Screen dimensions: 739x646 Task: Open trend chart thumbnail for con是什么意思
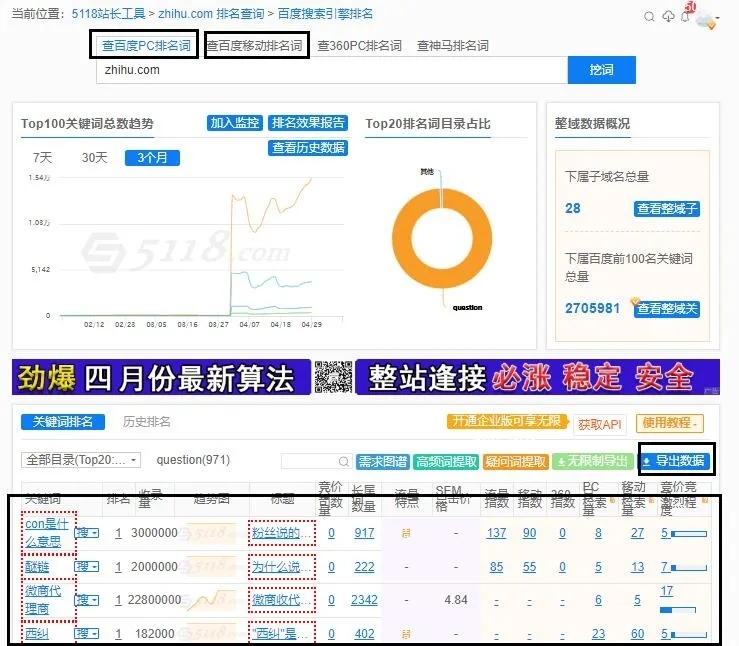pos(210,533)
